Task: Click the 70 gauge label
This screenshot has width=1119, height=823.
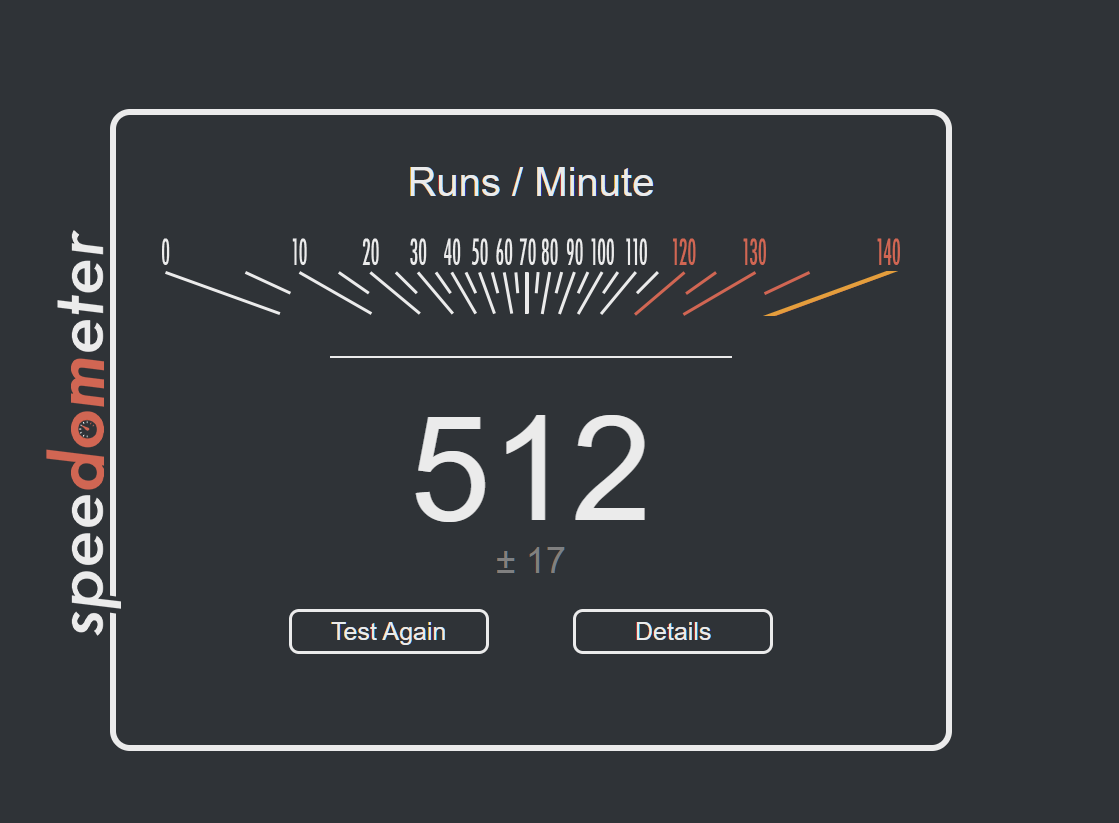Action: (x=527, y=253)
